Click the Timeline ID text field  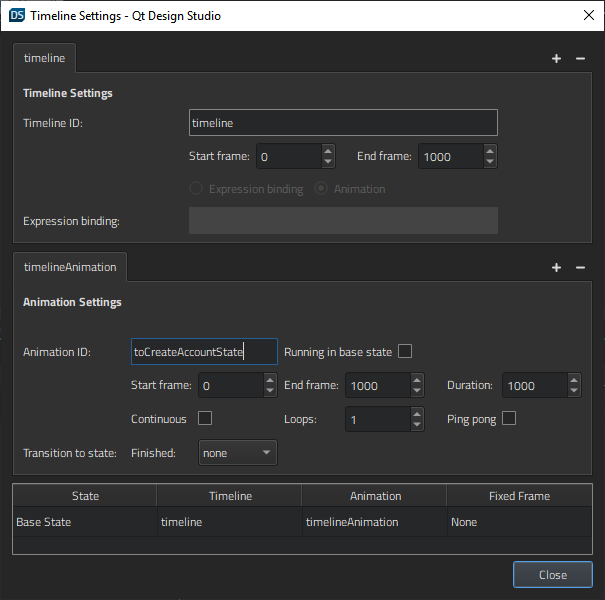[342, 123]
